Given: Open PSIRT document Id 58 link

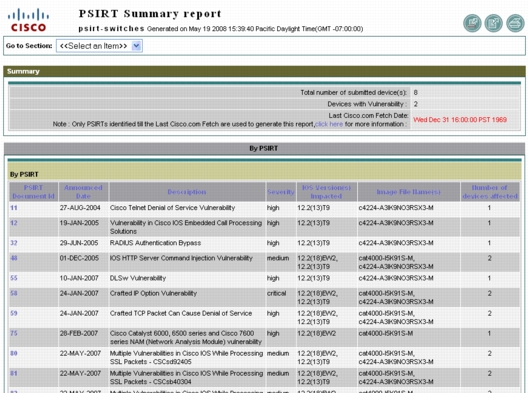Looking at the screenshot, I should pyautogui.click(x=14, y=293).
